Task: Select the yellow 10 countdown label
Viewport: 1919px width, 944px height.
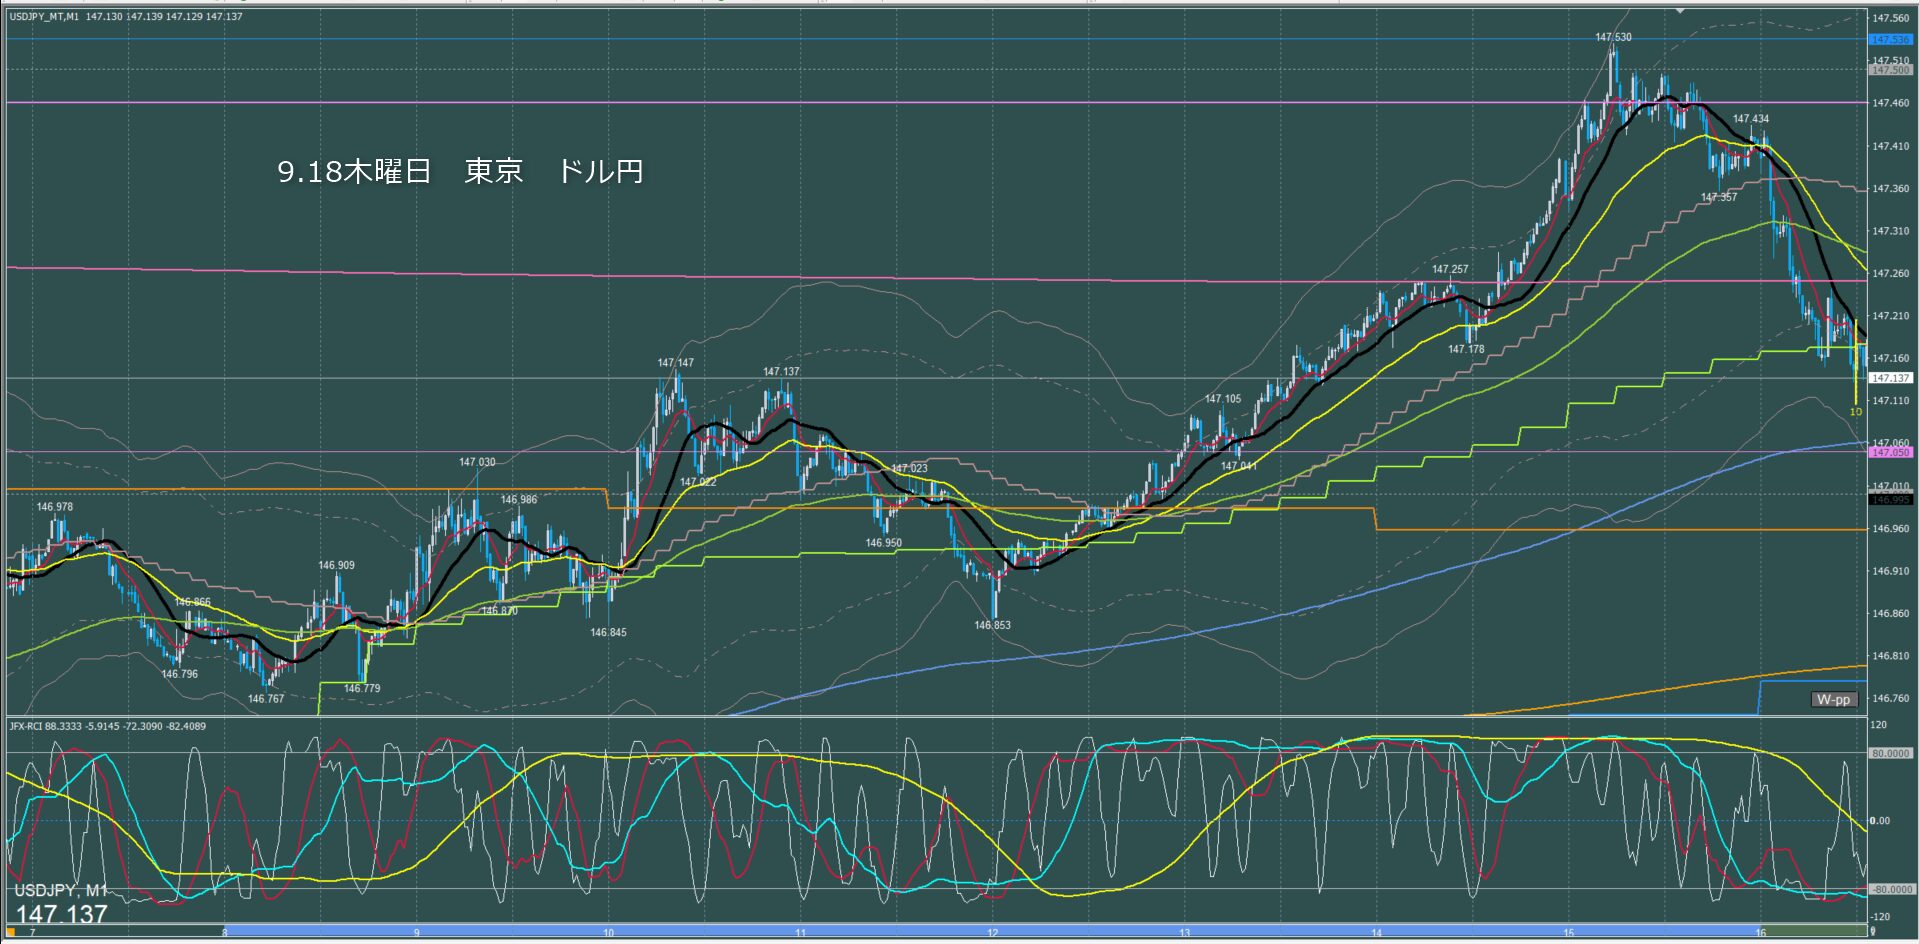Action: click(1855, 412)
